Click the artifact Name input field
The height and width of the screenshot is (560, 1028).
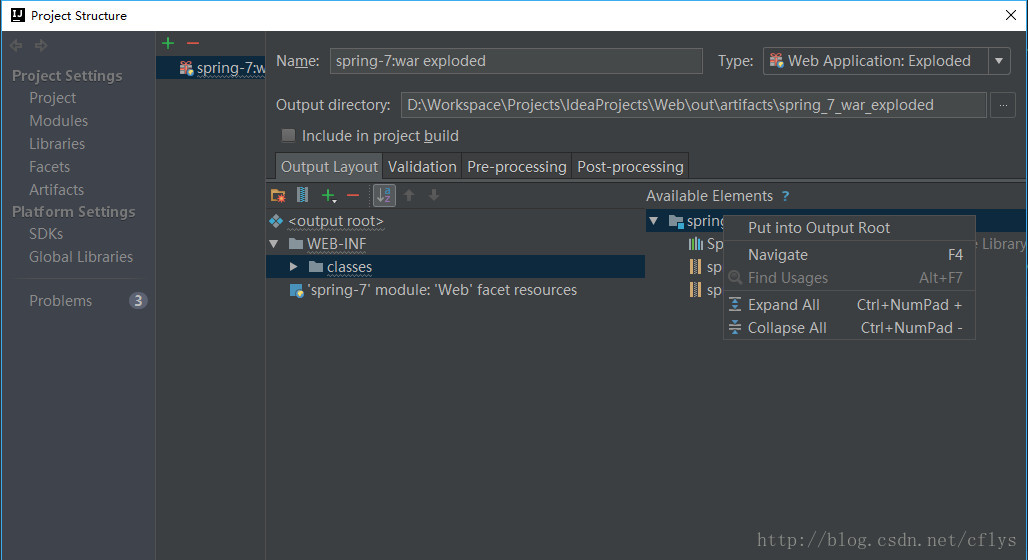[x=516, y=61]
